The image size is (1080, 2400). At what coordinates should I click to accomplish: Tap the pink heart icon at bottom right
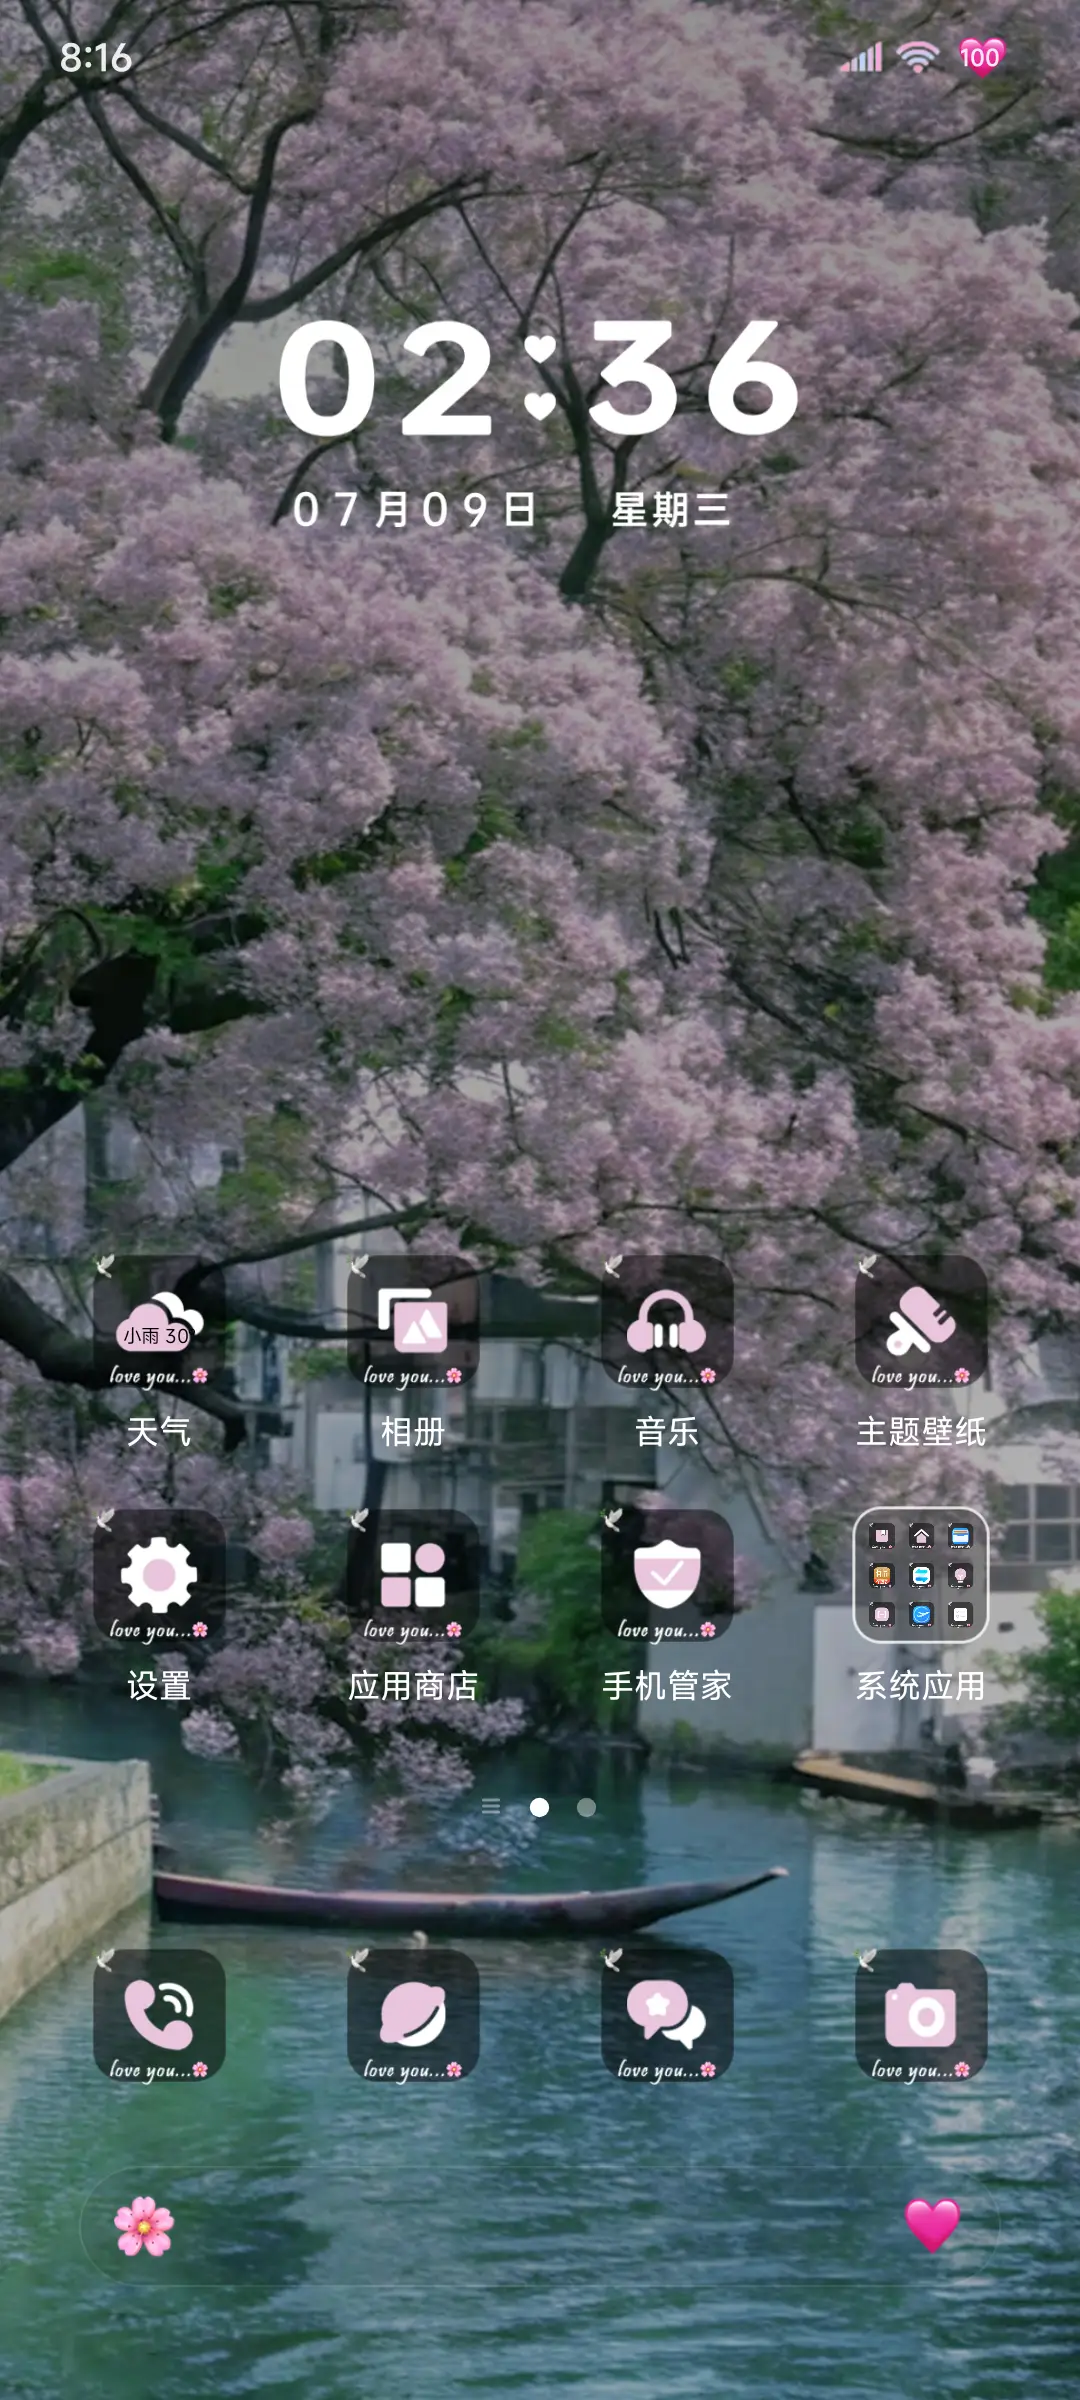932,2225
